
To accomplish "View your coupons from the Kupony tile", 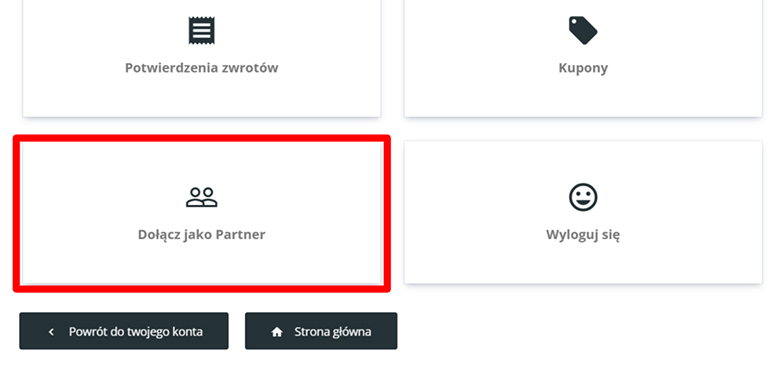I will pos(583,58).
